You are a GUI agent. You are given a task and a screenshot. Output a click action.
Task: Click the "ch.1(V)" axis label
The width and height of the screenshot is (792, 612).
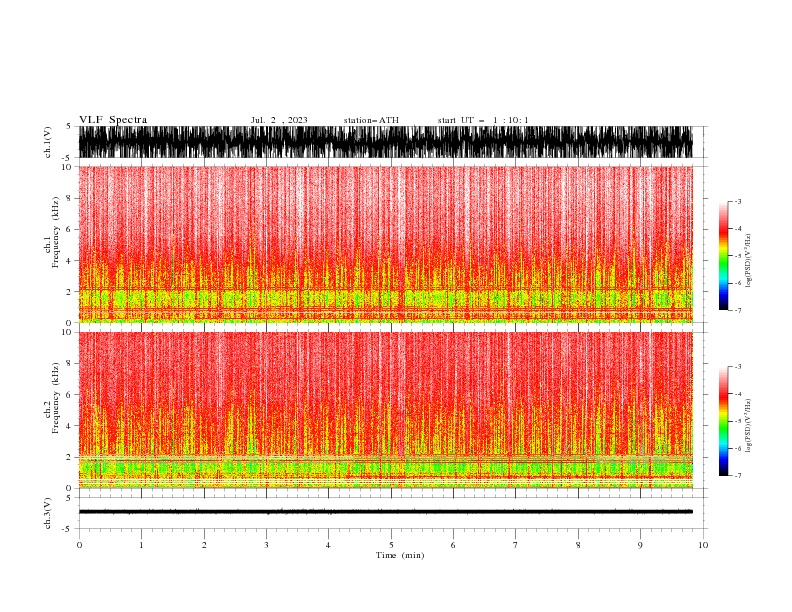[x=48, y=142]
